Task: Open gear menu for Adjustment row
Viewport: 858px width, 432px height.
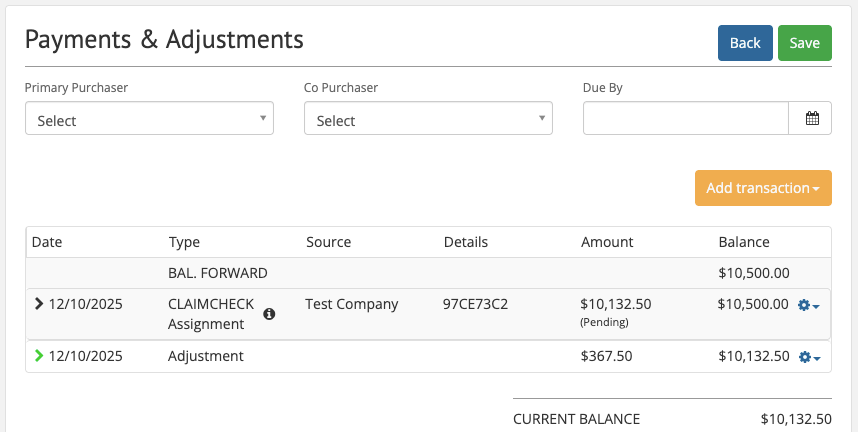Action: point(809,358)
